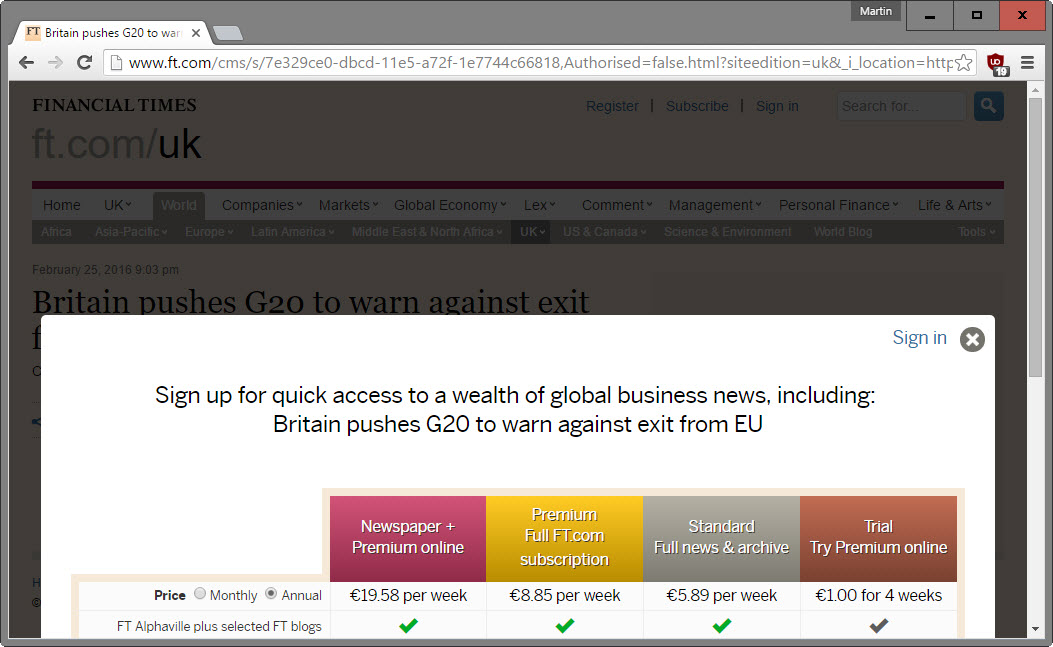
Task: Choose the Standard Full news & archive plan
Action: [x=721, y=538]
